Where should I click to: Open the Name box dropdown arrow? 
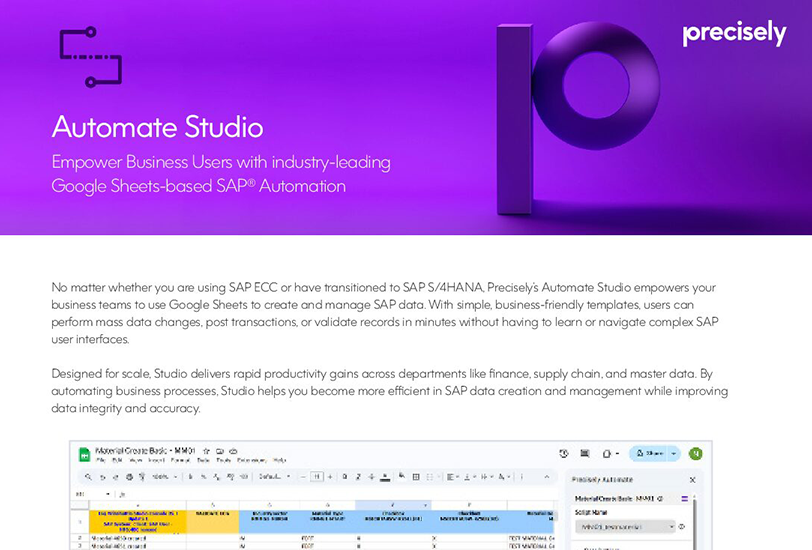108,494
